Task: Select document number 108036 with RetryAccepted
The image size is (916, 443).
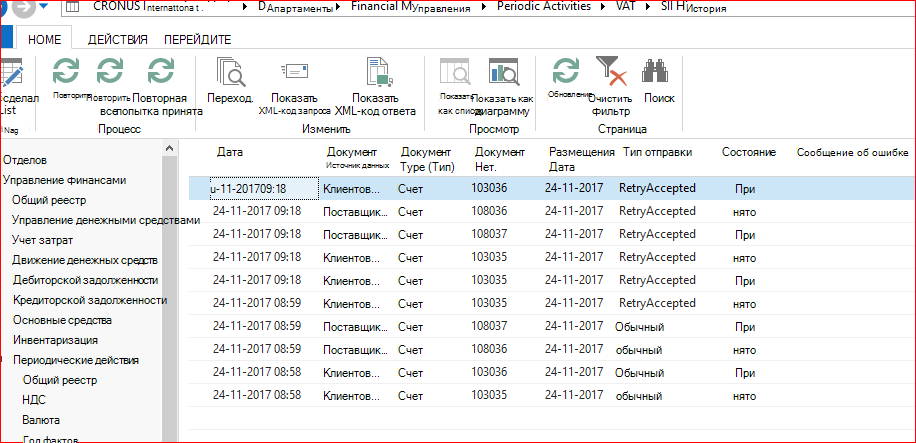Action: tap(489, 211)
